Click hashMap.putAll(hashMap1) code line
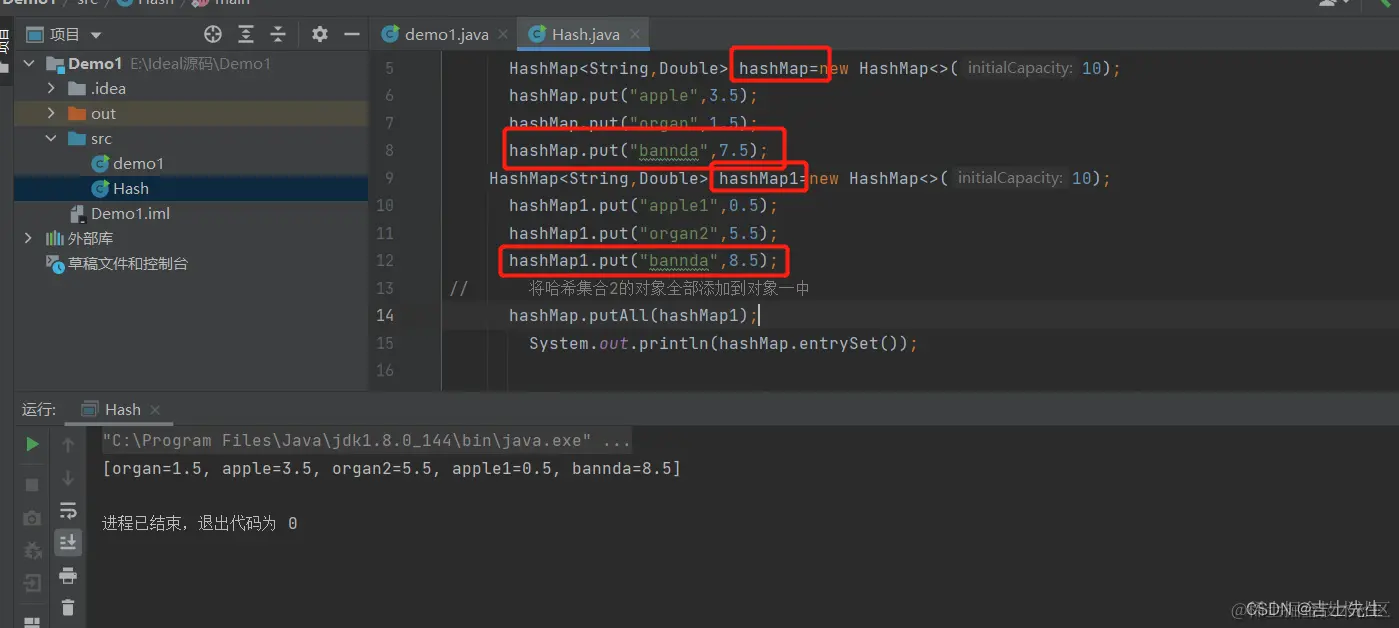1399x628 pixels. [x=634, y=316]
